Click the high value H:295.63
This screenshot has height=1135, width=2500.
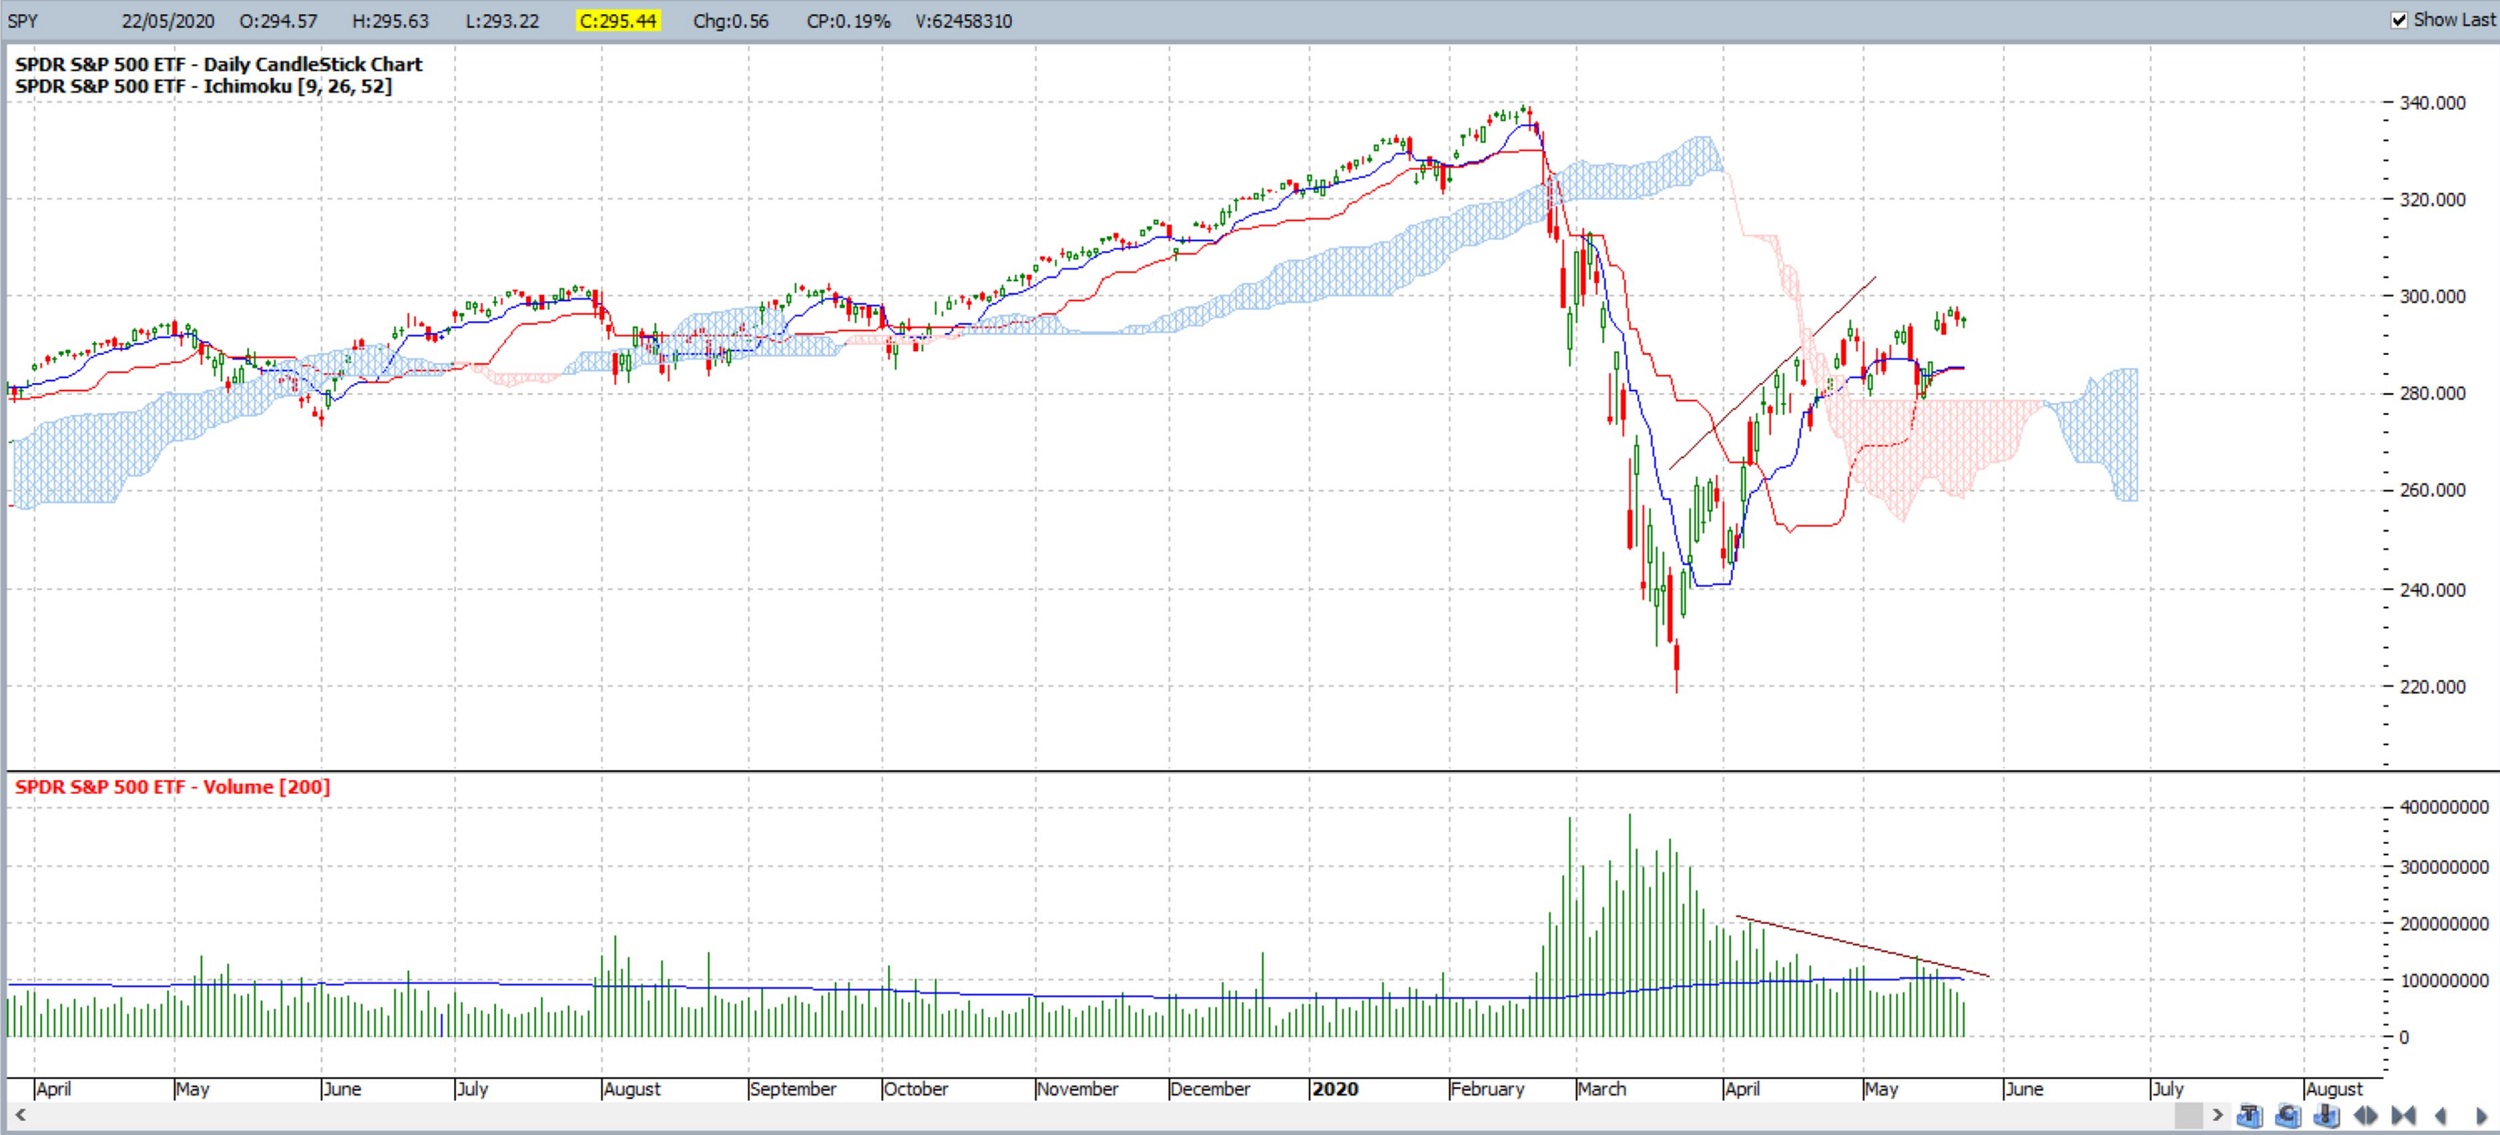390,21
